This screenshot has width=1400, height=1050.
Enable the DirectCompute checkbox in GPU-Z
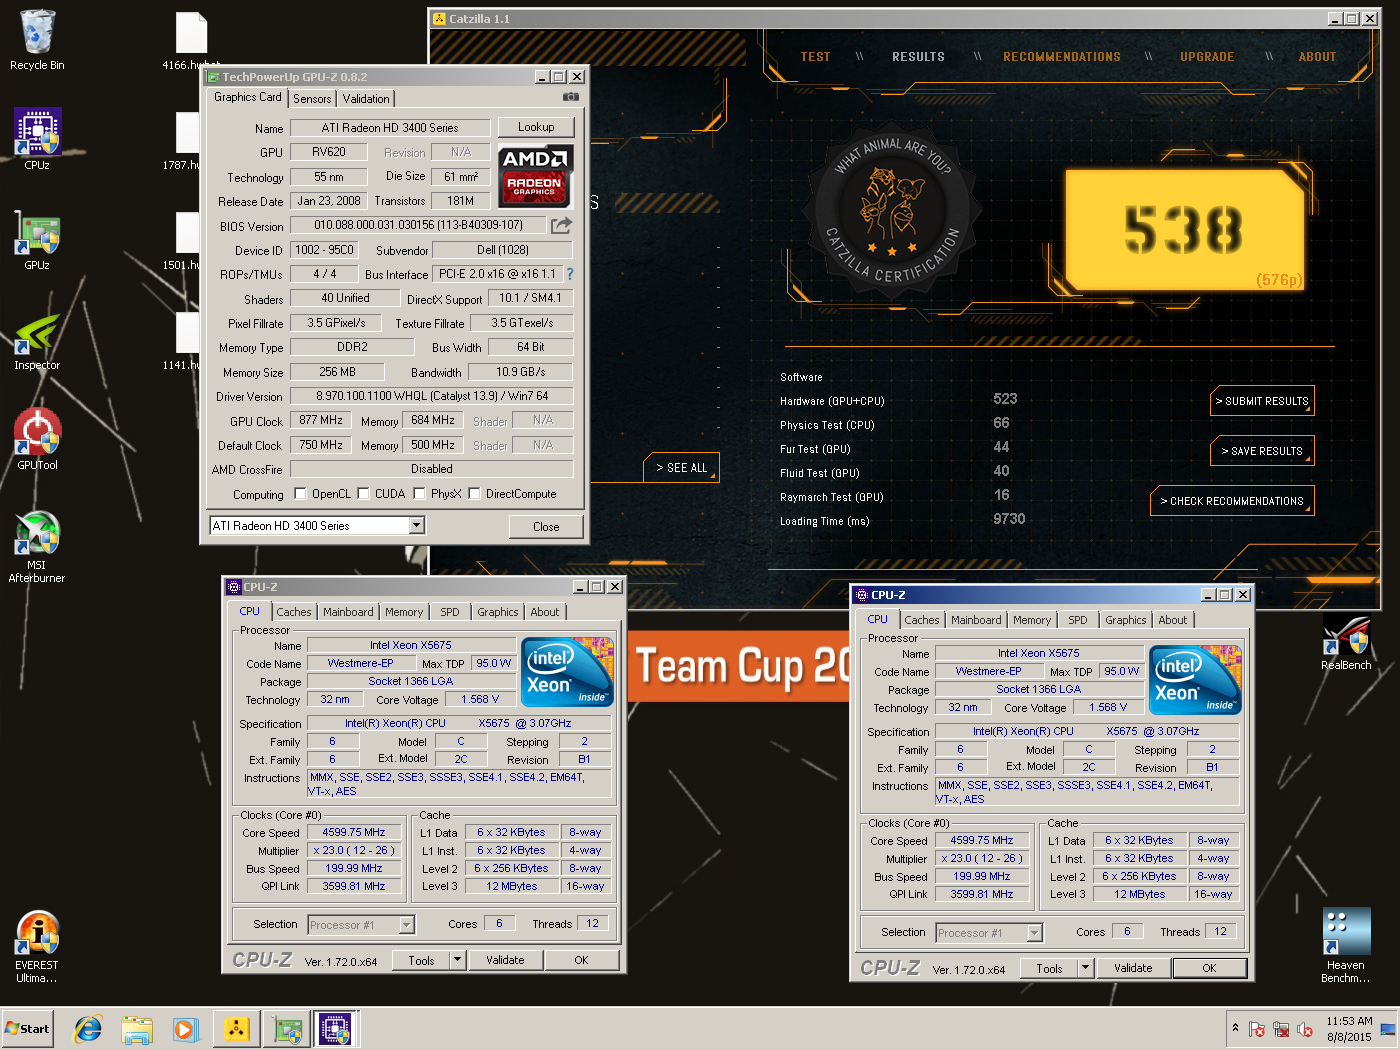pyautogui.click(x=475, y=493)
